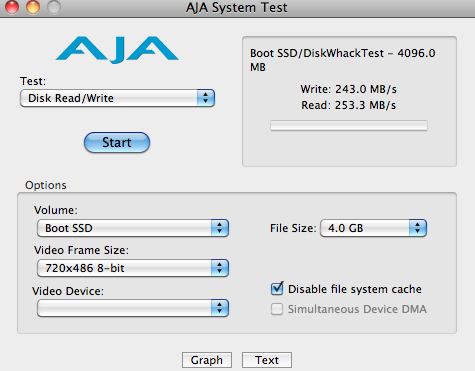Image resolution: width=475 pixels, height=371 pixels.
Task: Uncheck Disable file system cache
Action: (x=277, y=289)
